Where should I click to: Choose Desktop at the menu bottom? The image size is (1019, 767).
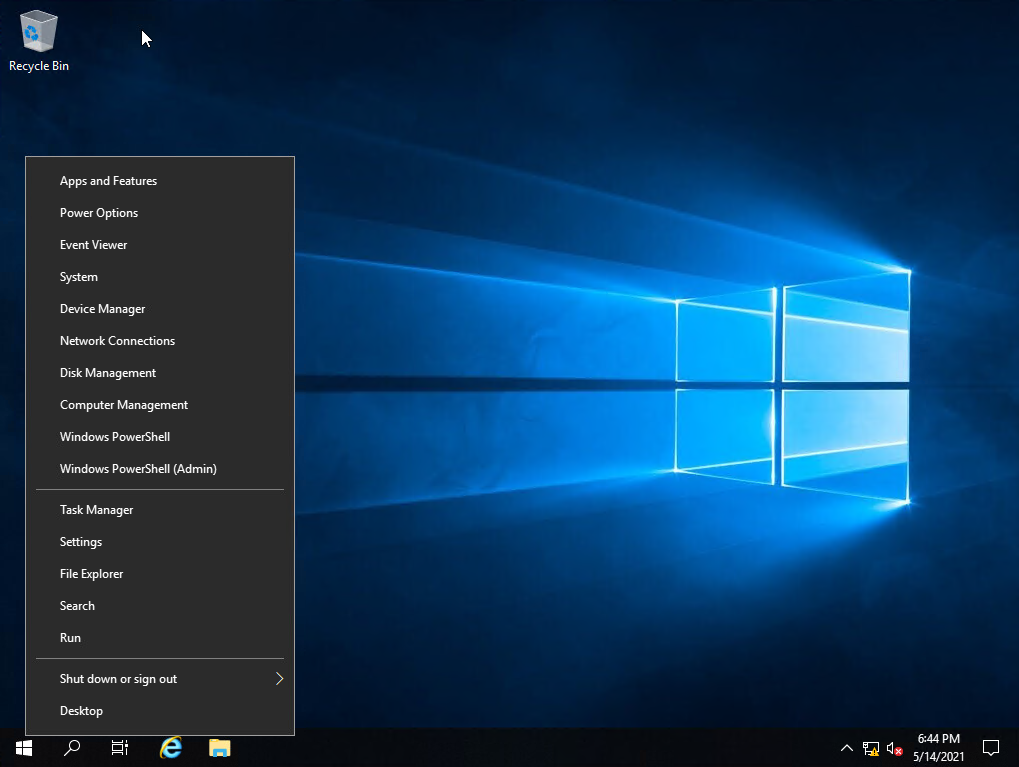point(160,710)
